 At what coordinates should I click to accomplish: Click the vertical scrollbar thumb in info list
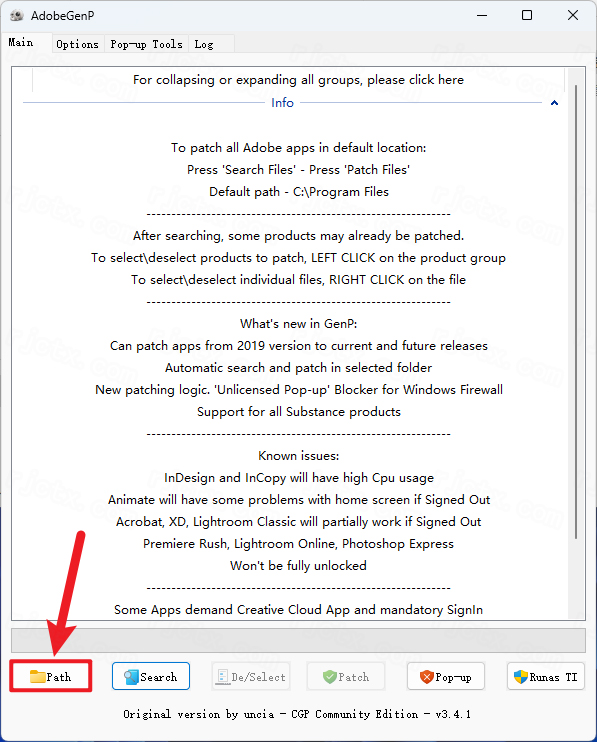click(576, 311)
